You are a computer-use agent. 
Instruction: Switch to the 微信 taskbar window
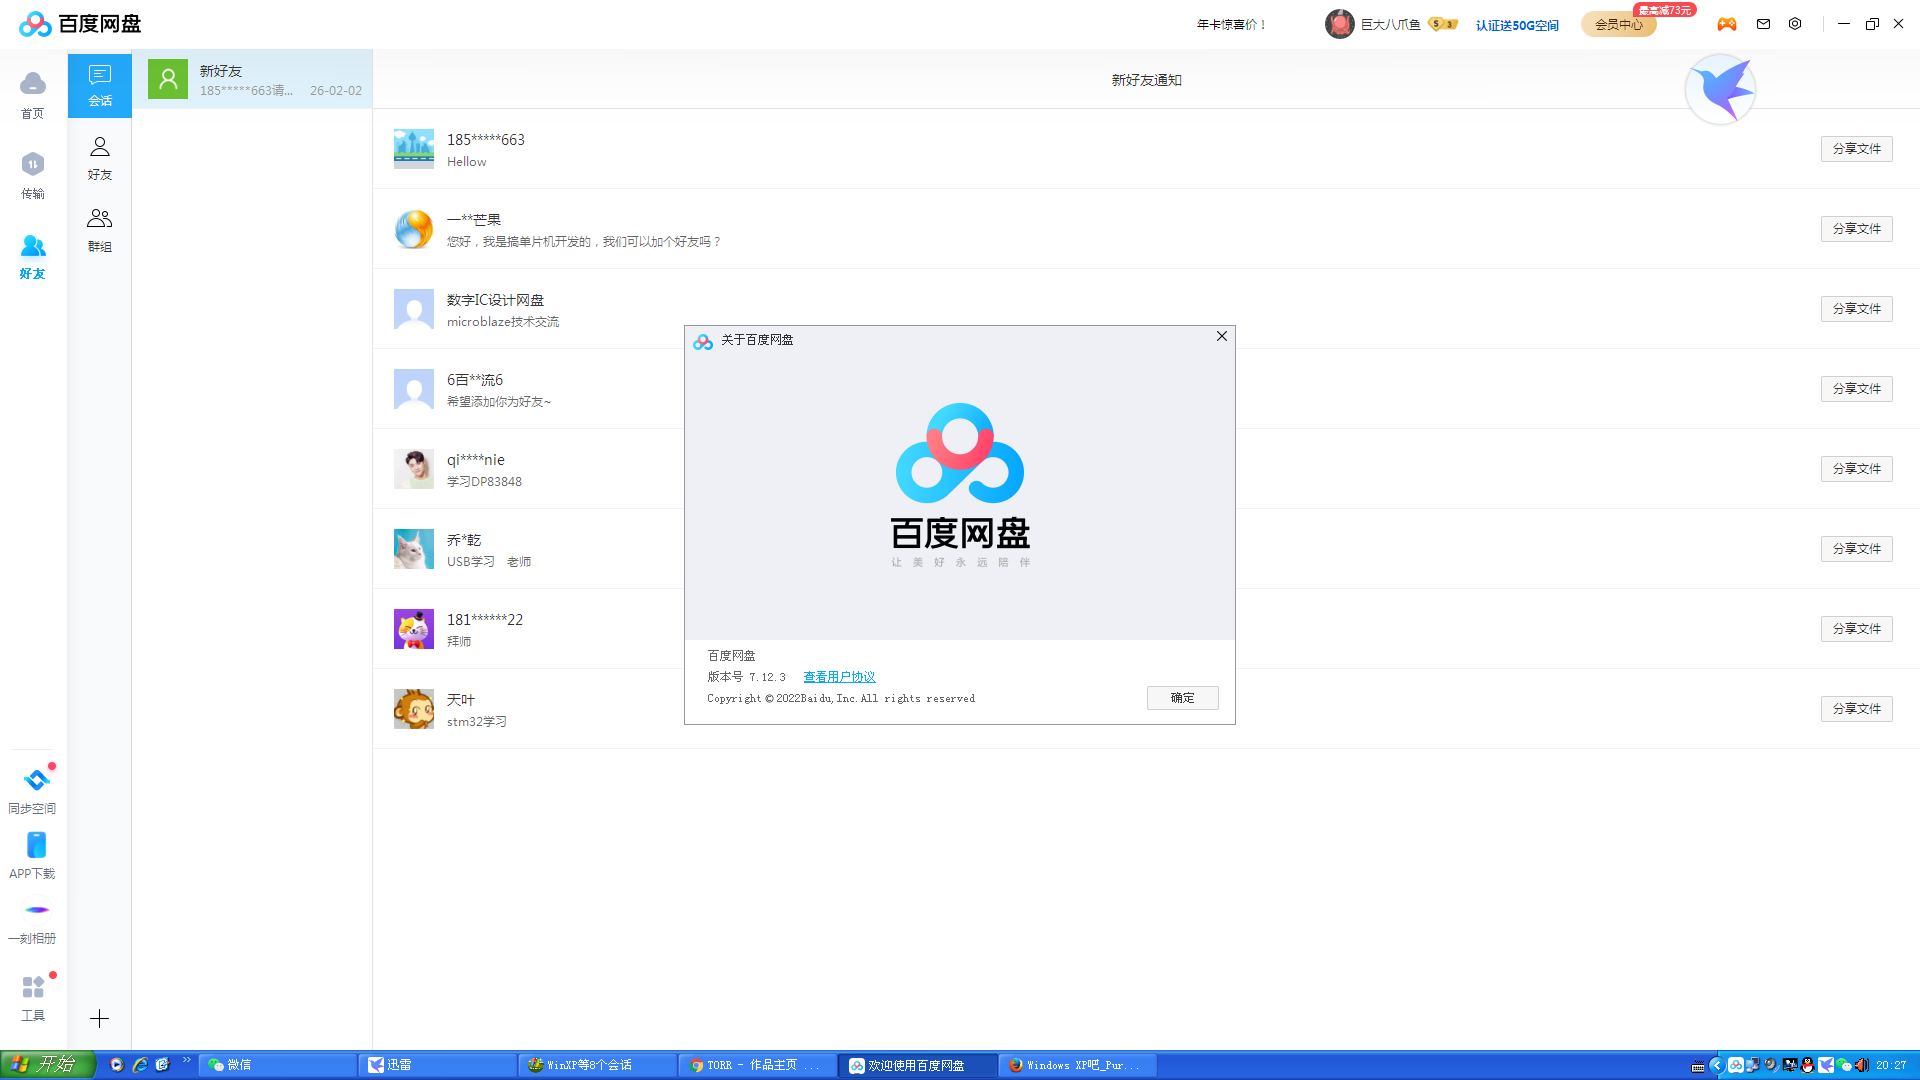tap(276, 1065)
